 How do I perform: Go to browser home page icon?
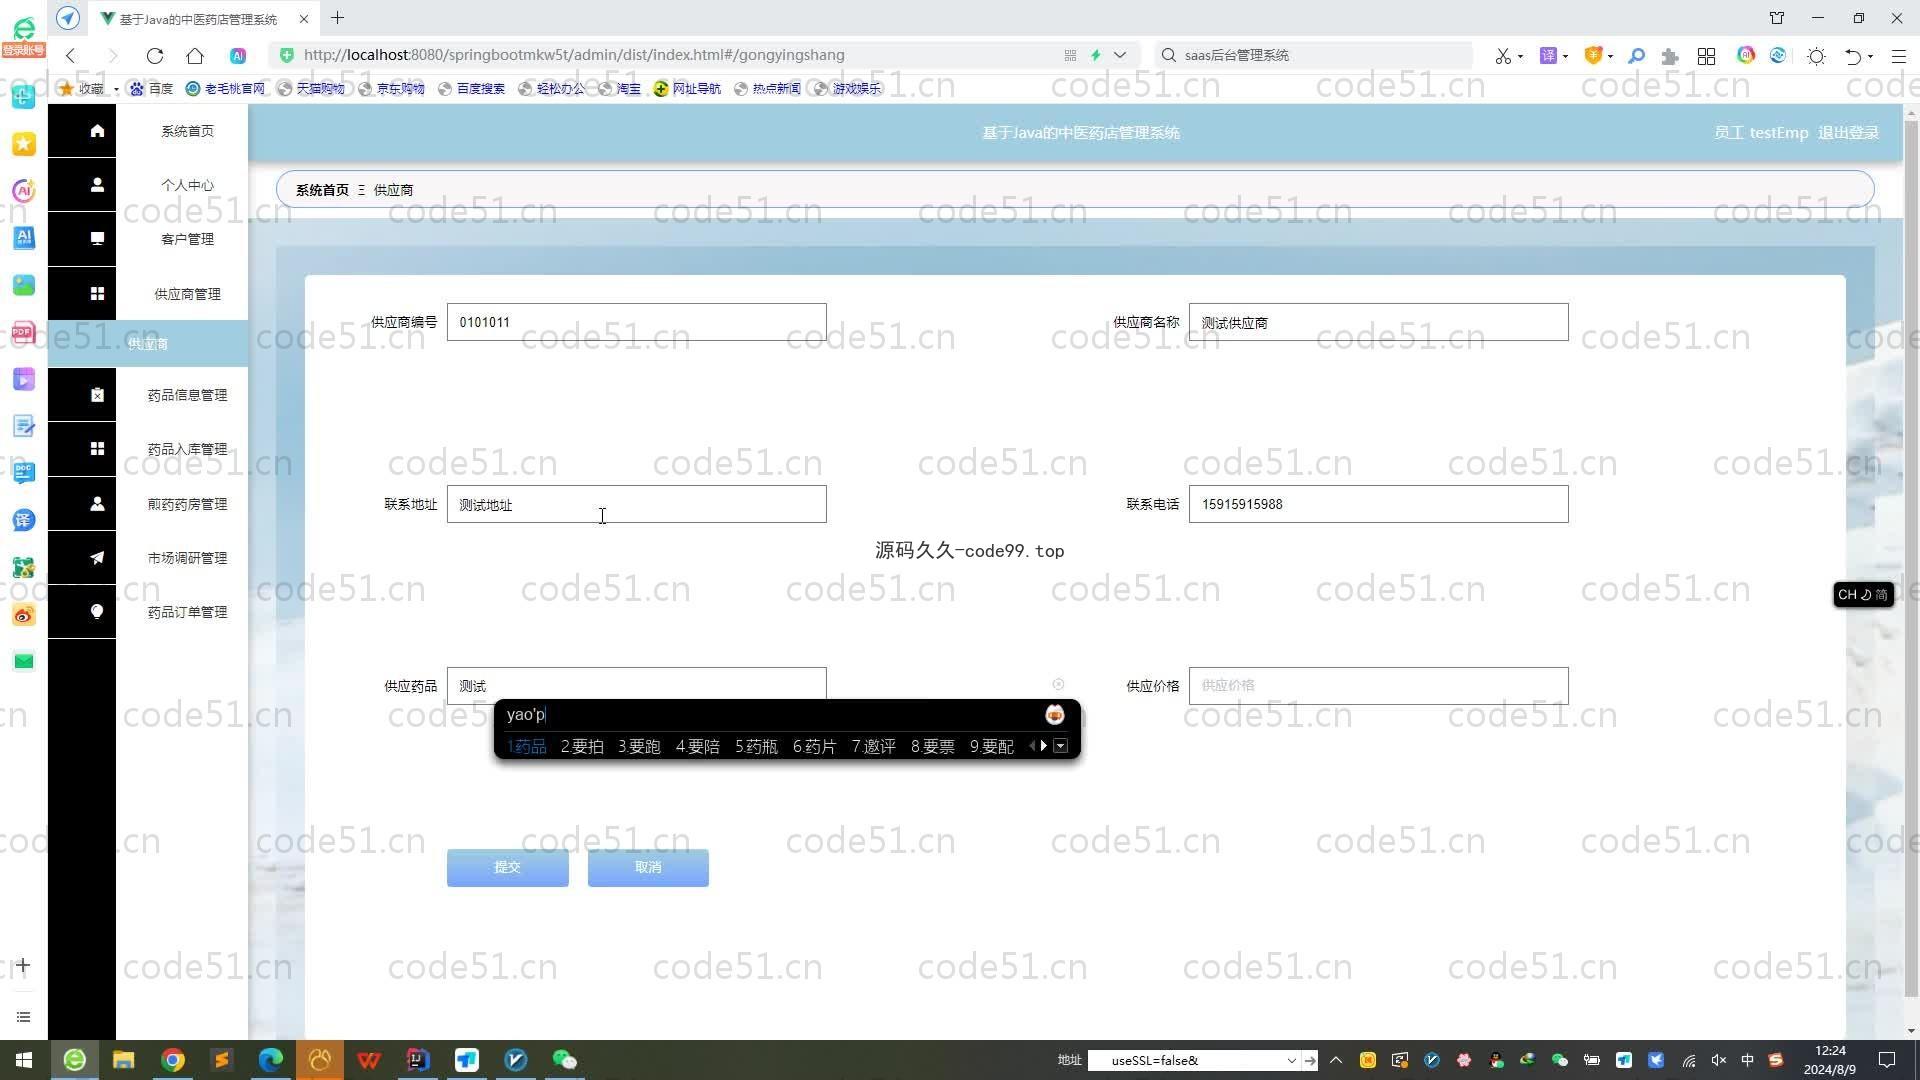195,56
